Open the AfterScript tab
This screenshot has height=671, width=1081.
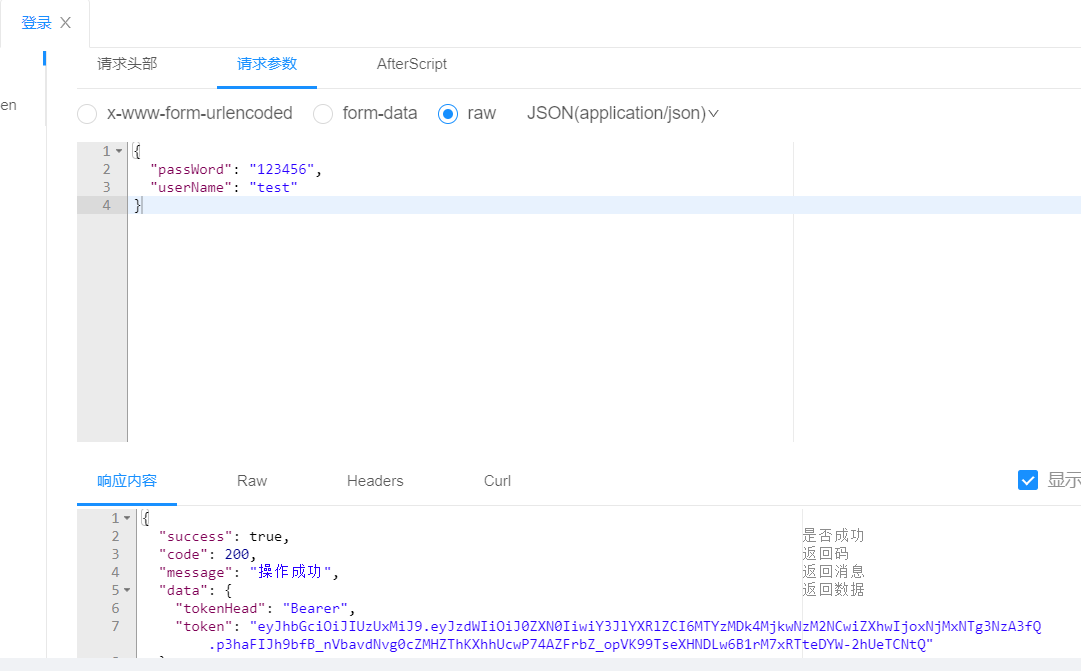tap(412, 64)
